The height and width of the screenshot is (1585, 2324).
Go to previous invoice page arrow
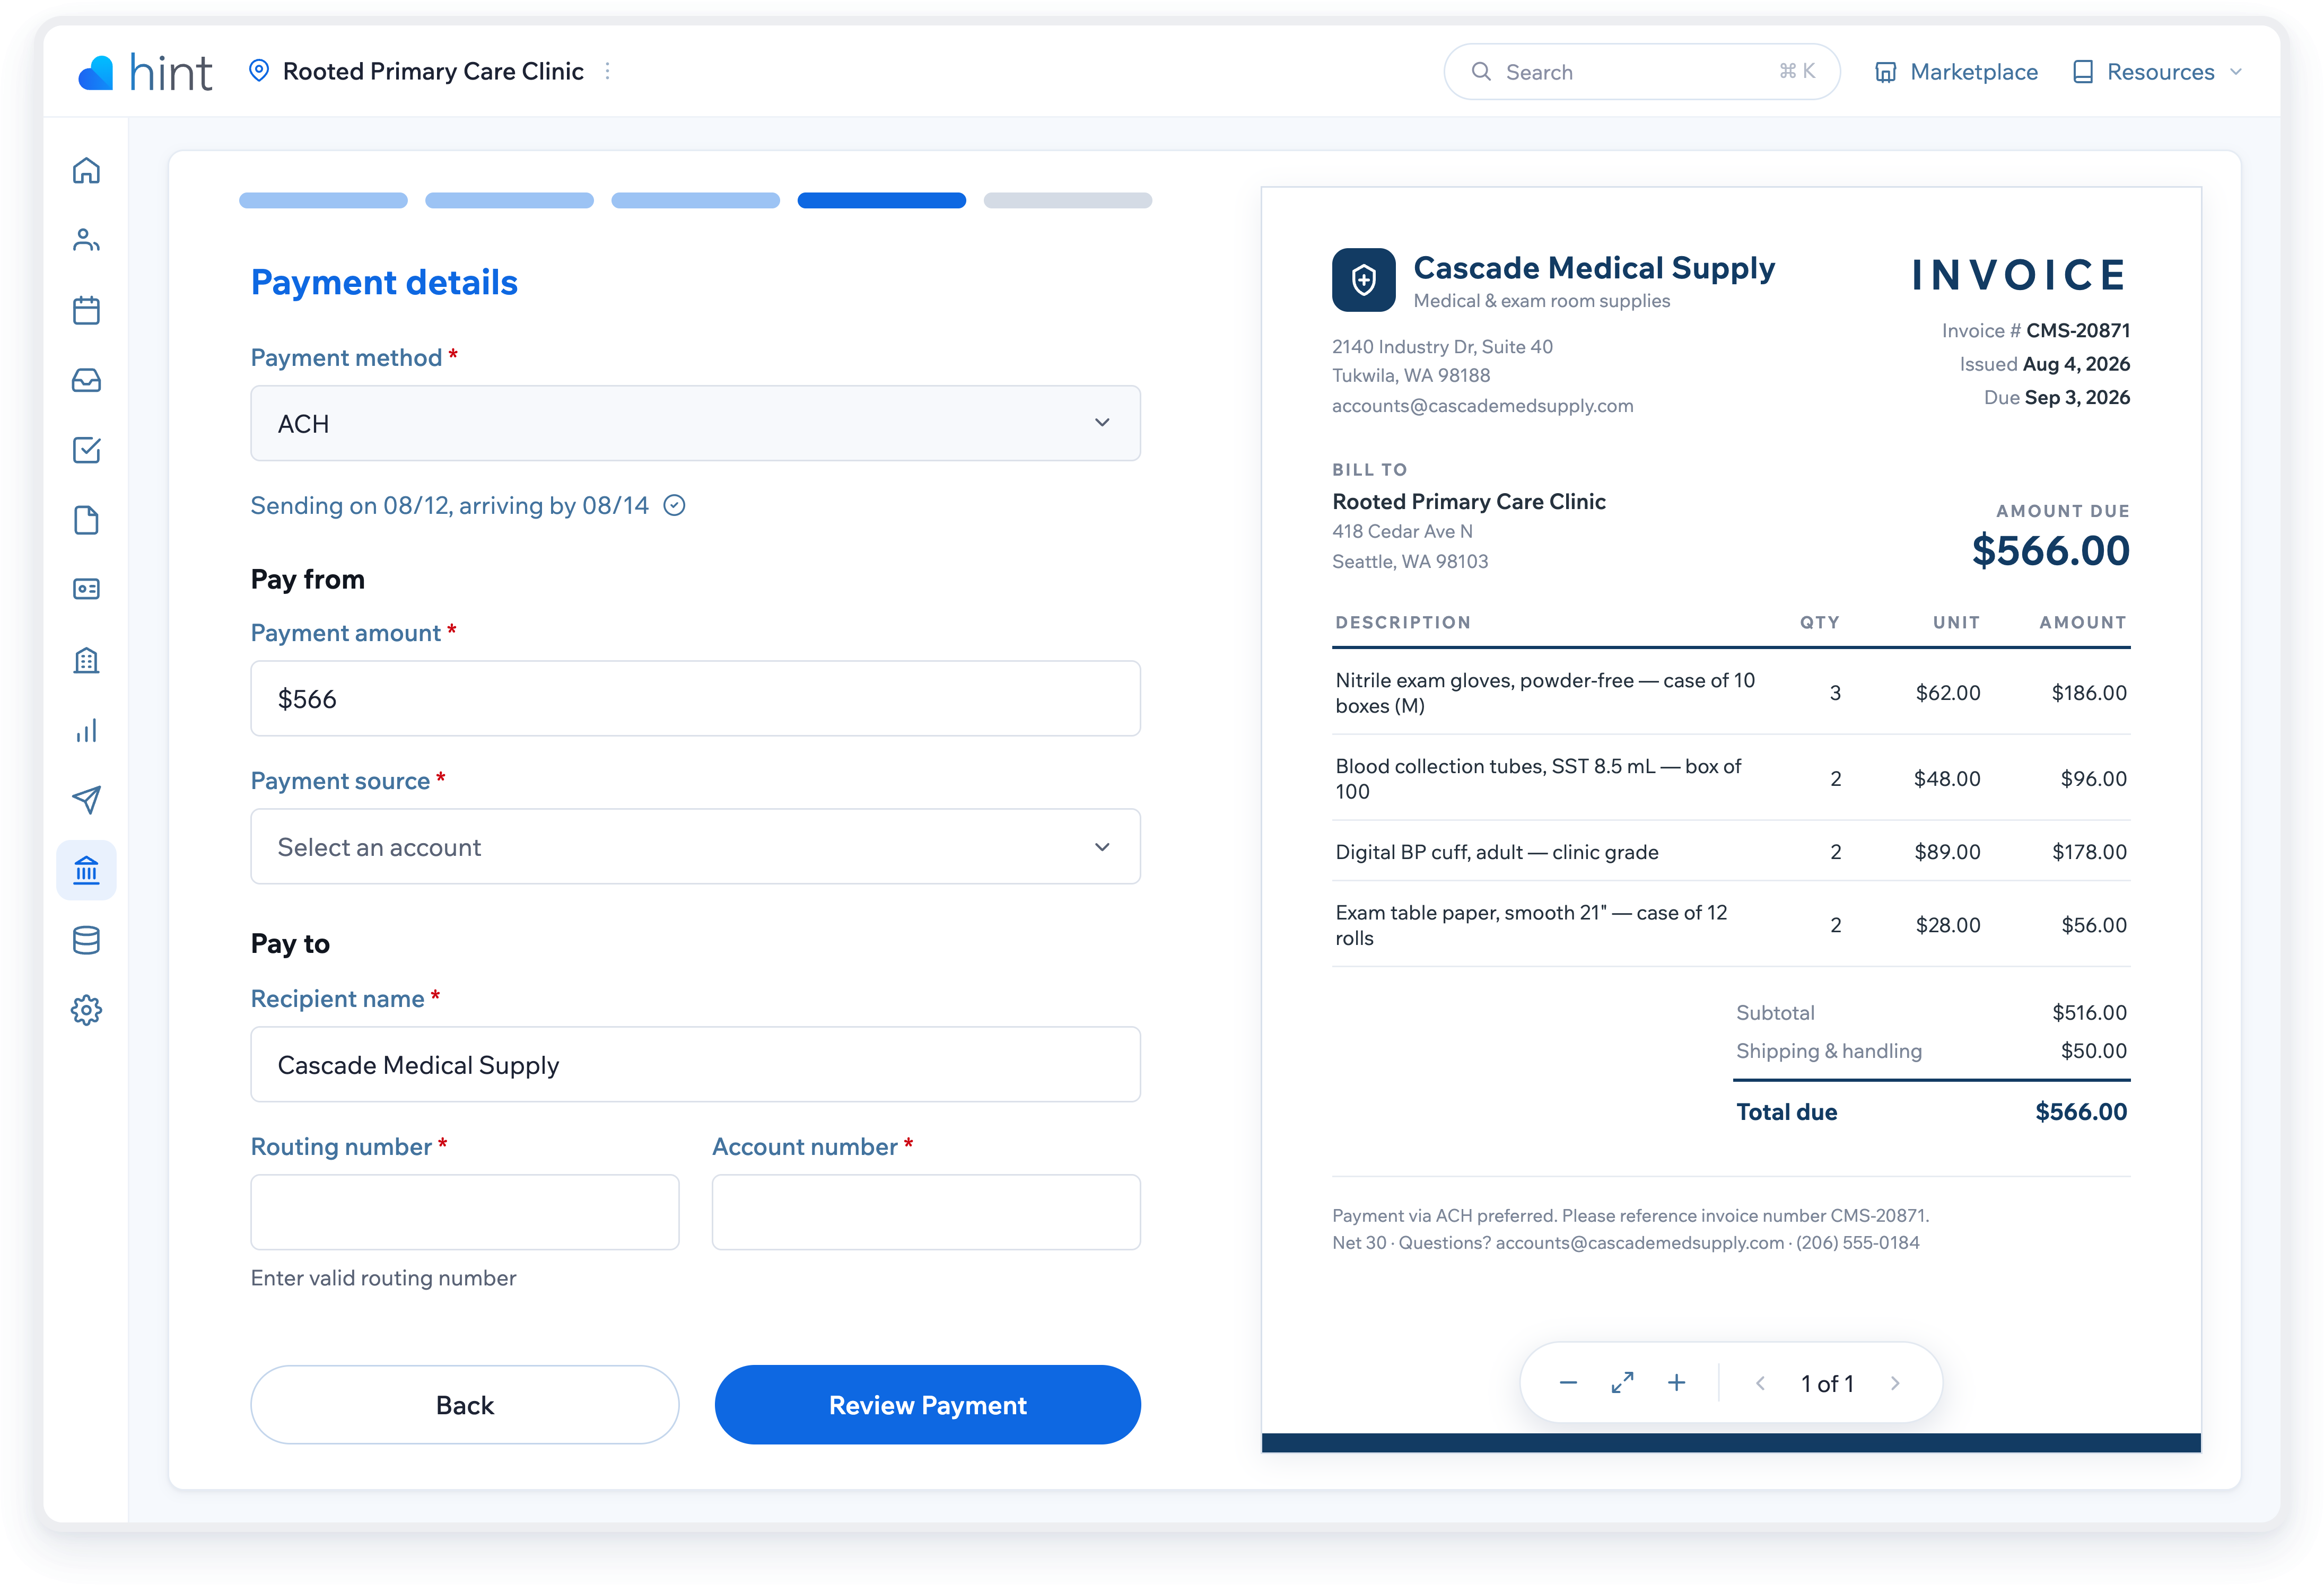click(x=1760, y=1383)
